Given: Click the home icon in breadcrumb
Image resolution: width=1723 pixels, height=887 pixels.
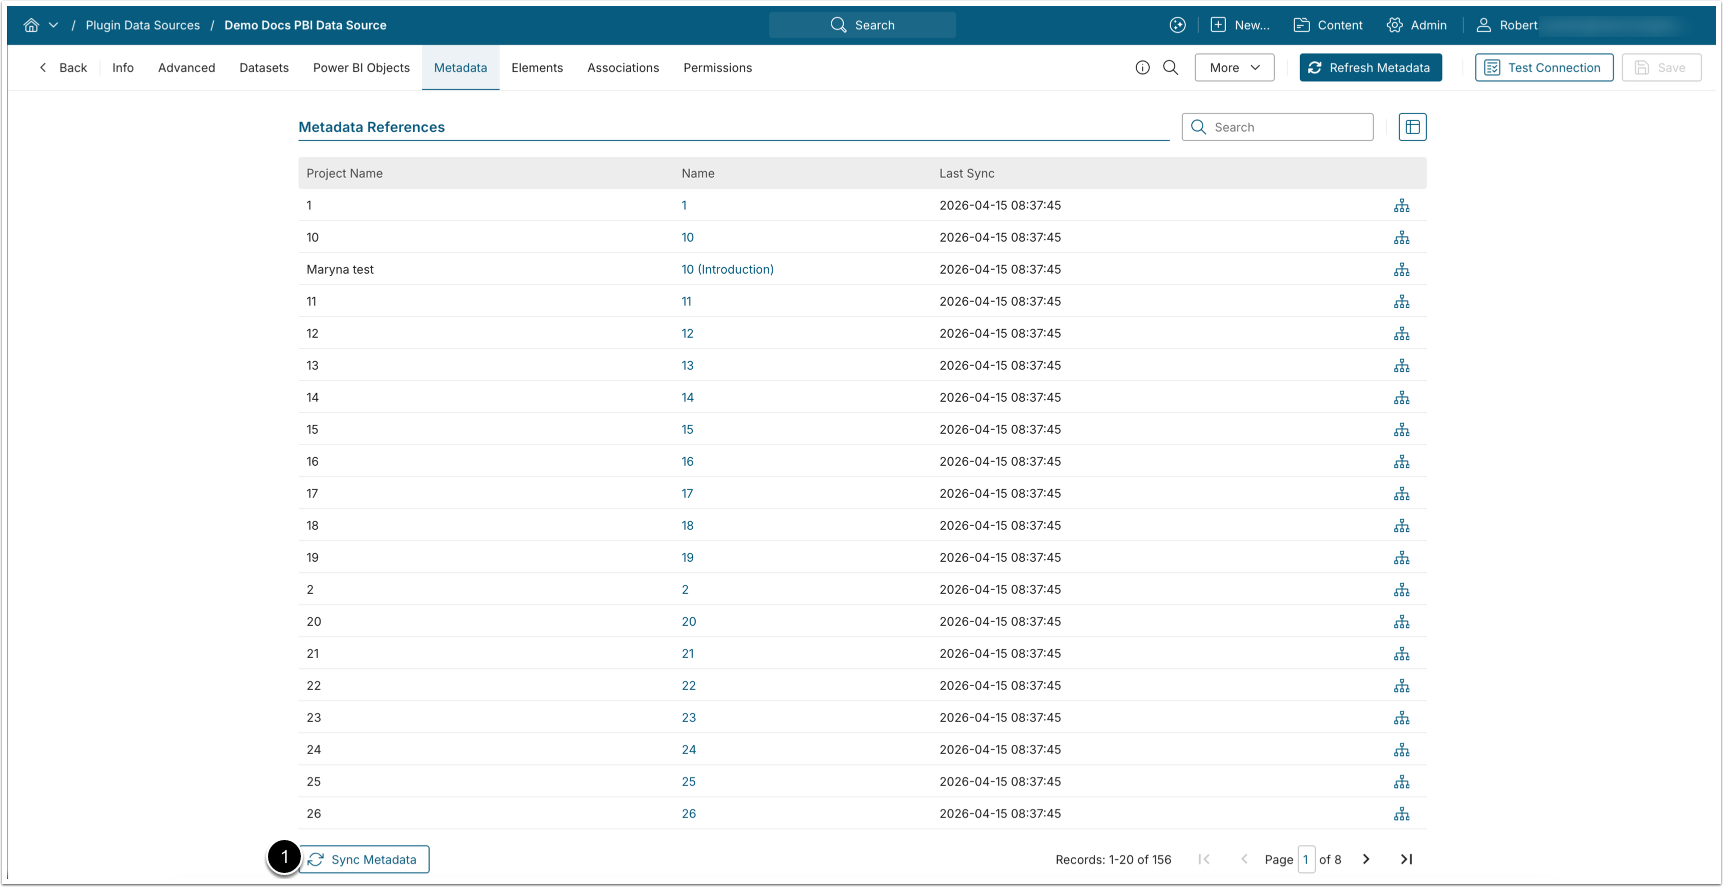Looking at the screenshot, I should click(x=31, y=25).
